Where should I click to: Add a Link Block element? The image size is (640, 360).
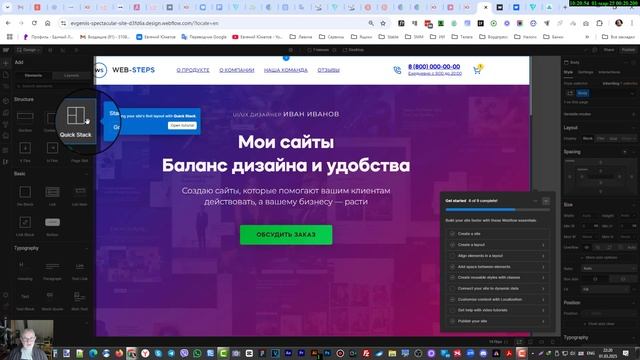25,226
